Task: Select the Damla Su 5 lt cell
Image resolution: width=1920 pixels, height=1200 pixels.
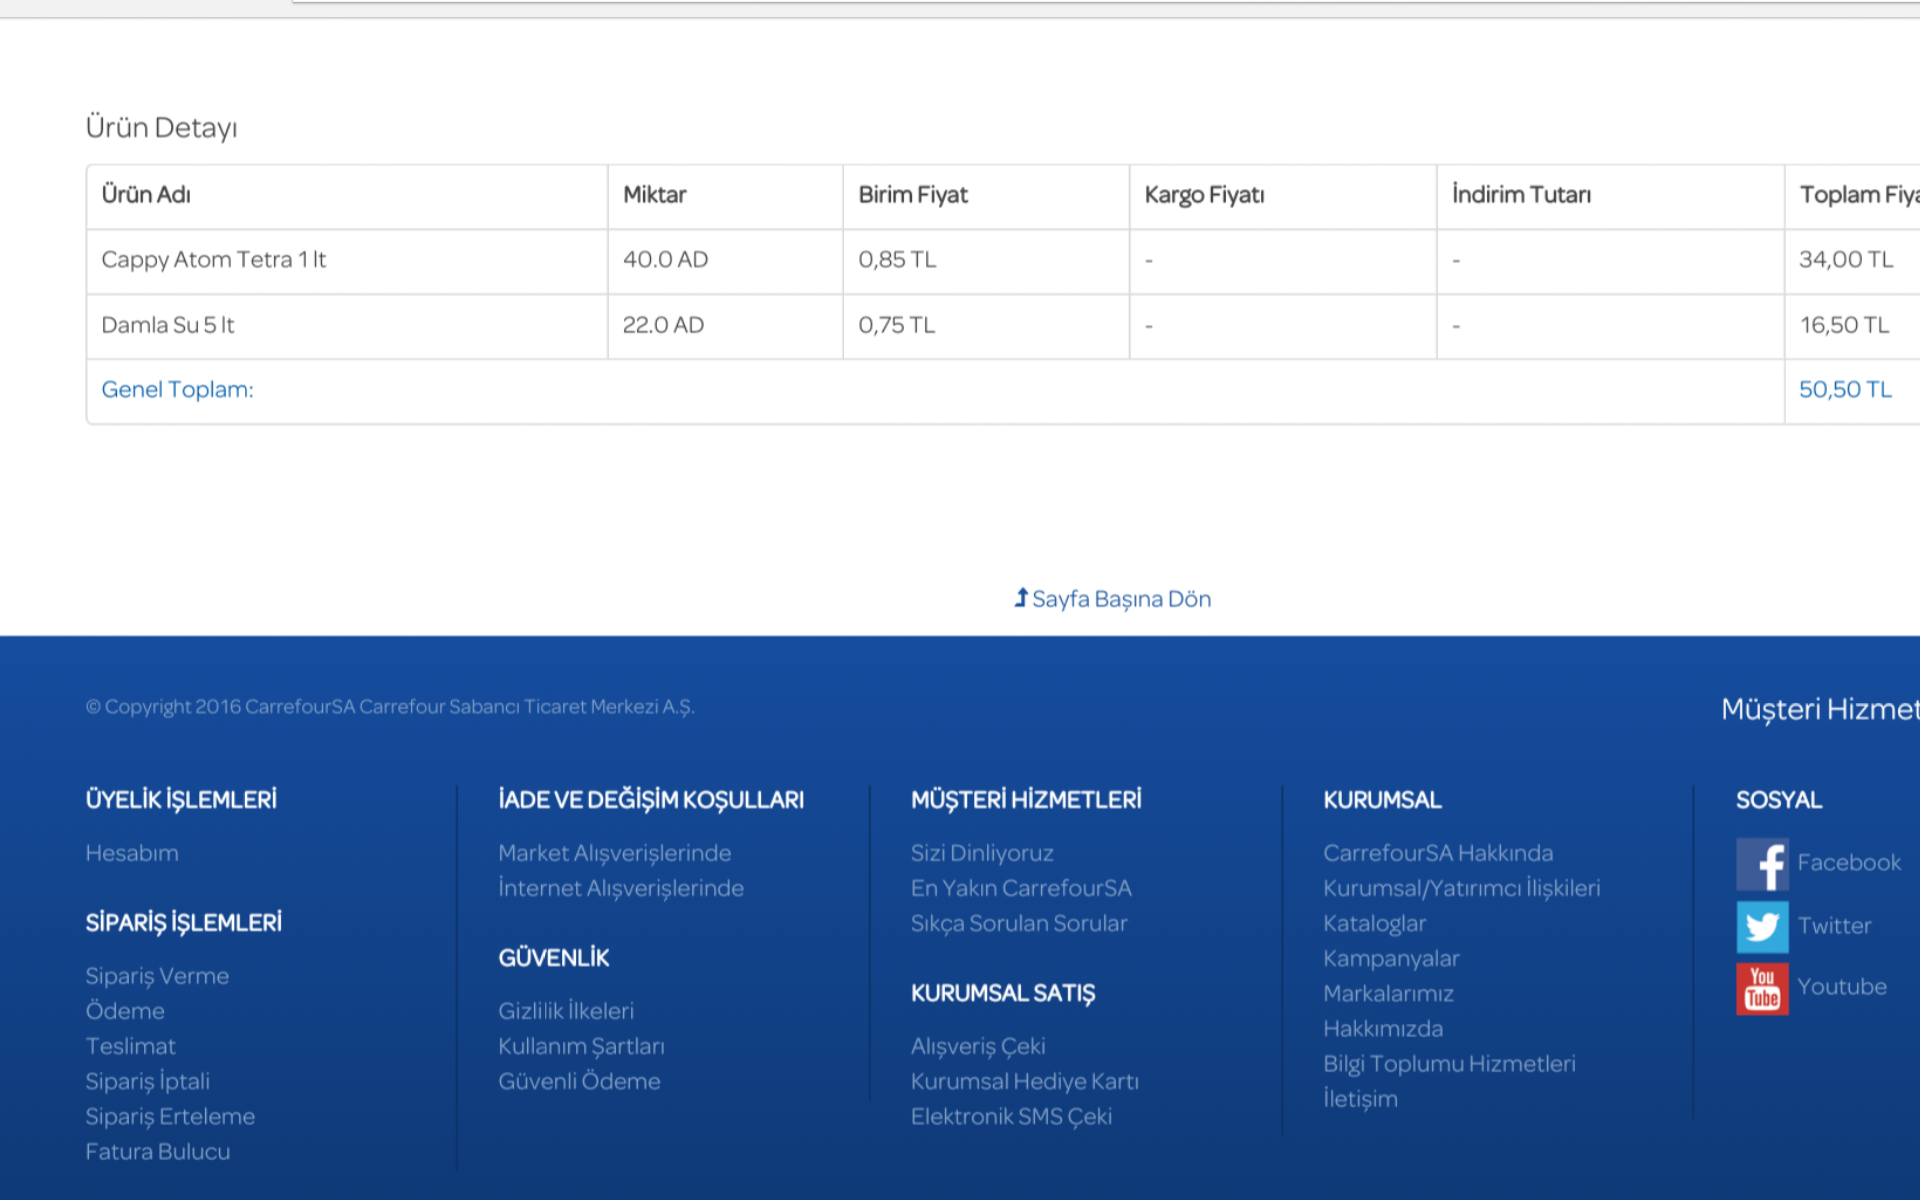Action: pos(347,326)
